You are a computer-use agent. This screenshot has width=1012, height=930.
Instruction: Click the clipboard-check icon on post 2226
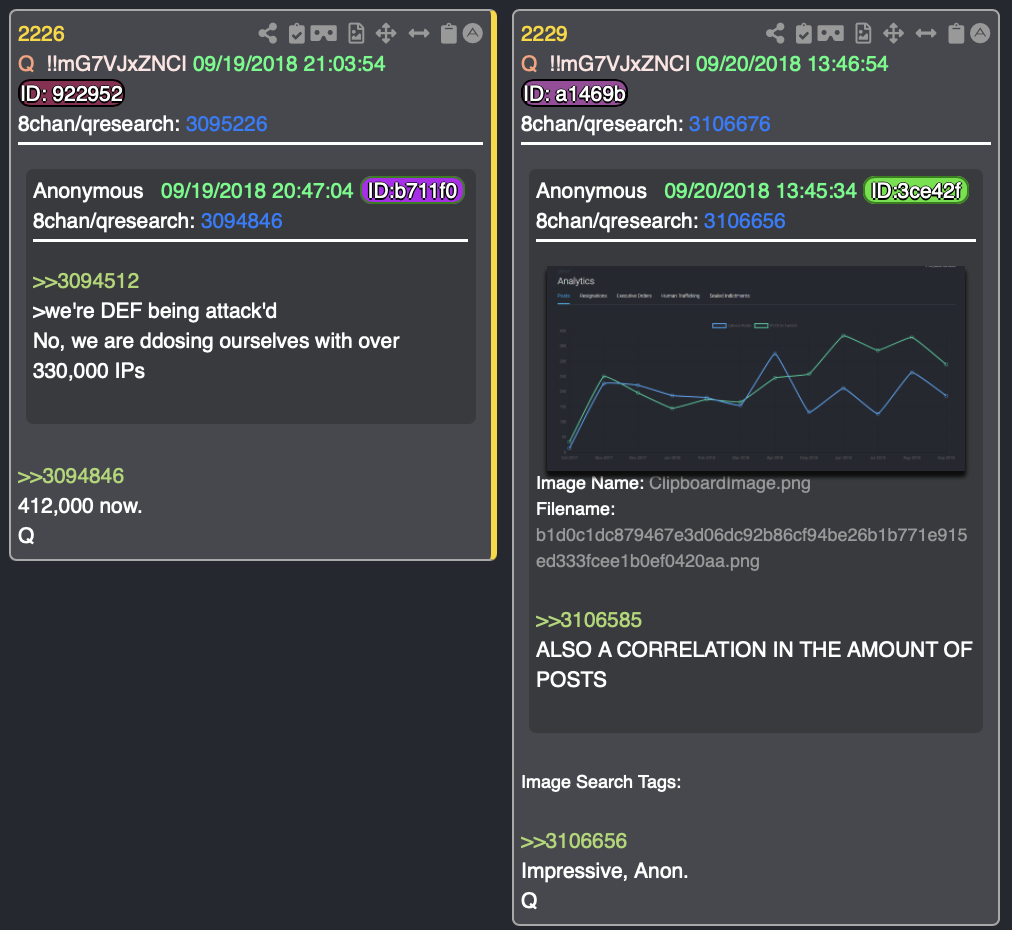[296, 34]
